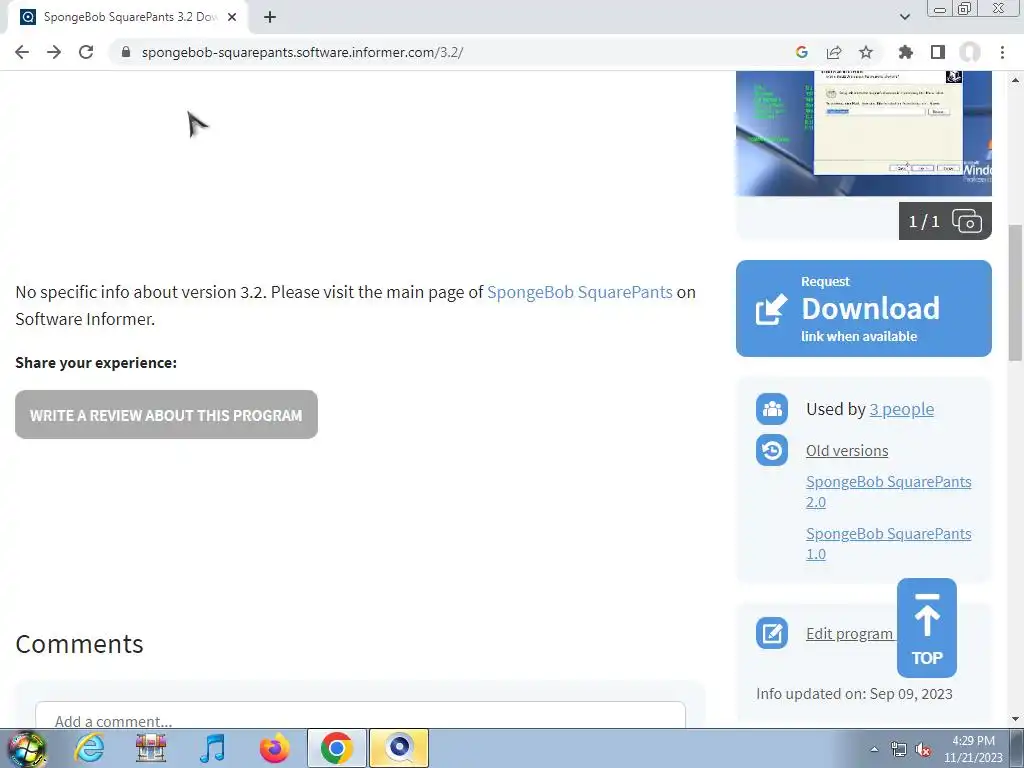Image resolution: width=1024 pixels, height=768 pixels.
Task: Expand tab search dropdown arrow
Action: 904,17
